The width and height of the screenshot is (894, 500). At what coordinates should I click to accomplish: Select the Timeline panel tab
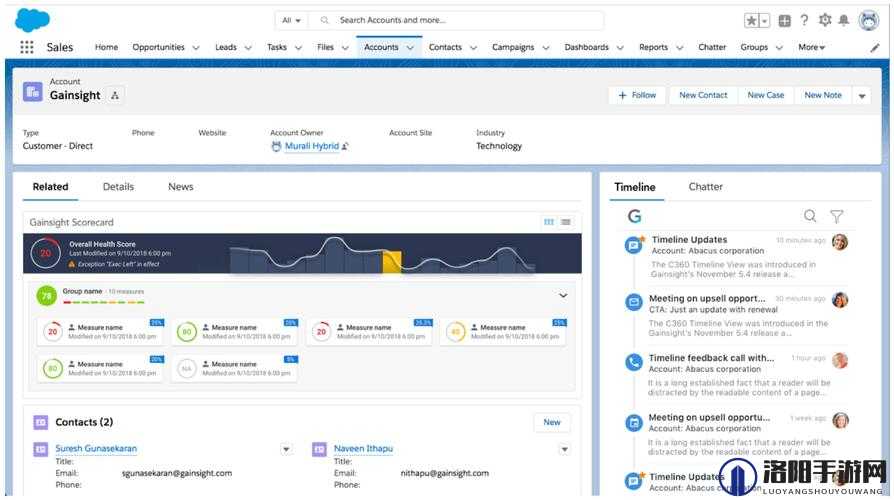[x=635, y=187]
